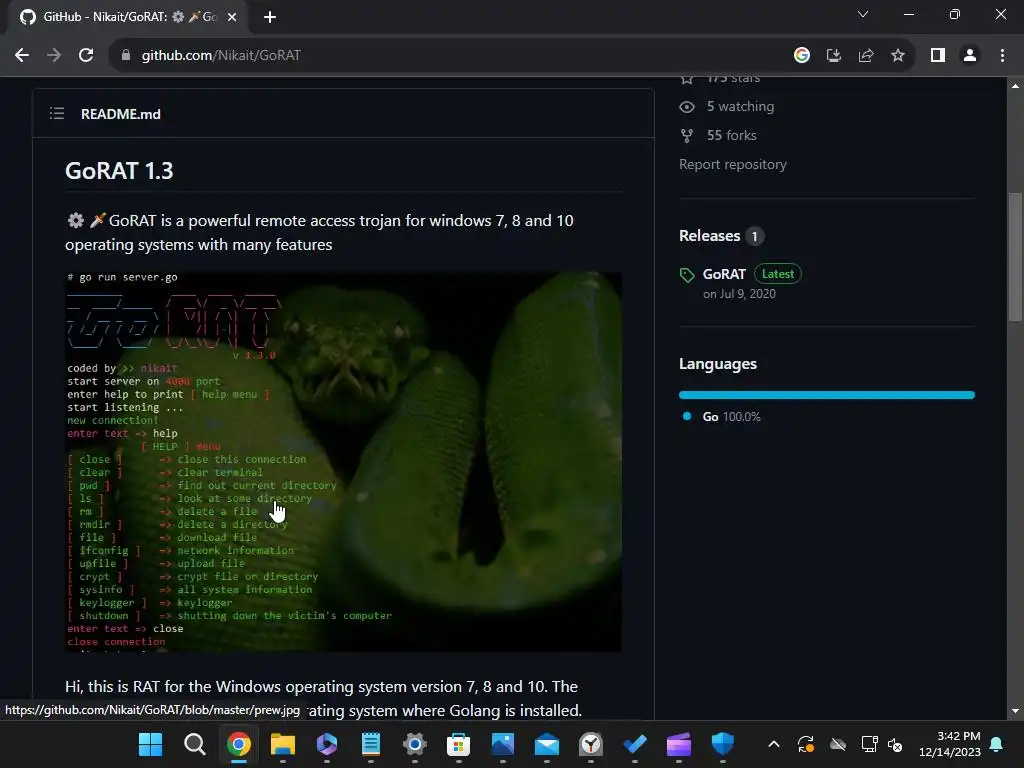
Task: Open the To Do checkmark taskbar icon
Action: point(635,744)
